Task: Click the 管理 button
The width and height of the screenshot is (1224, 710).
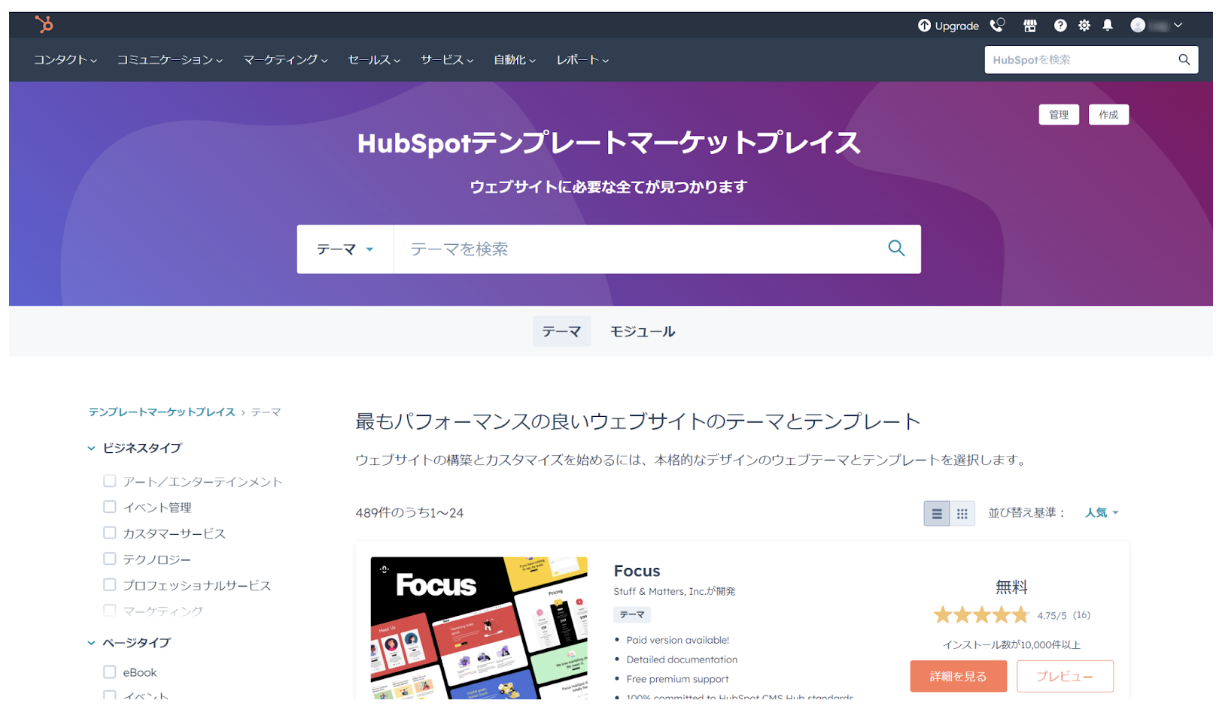Action: [x=1059, y=115]
